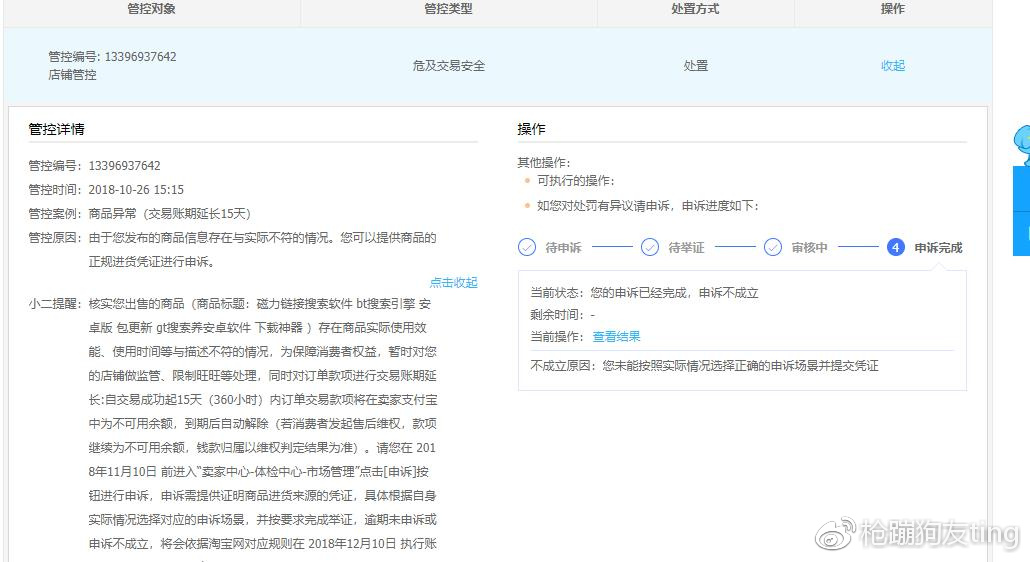
Task: Click the 处置 cell in the table row
Action: 695,66
